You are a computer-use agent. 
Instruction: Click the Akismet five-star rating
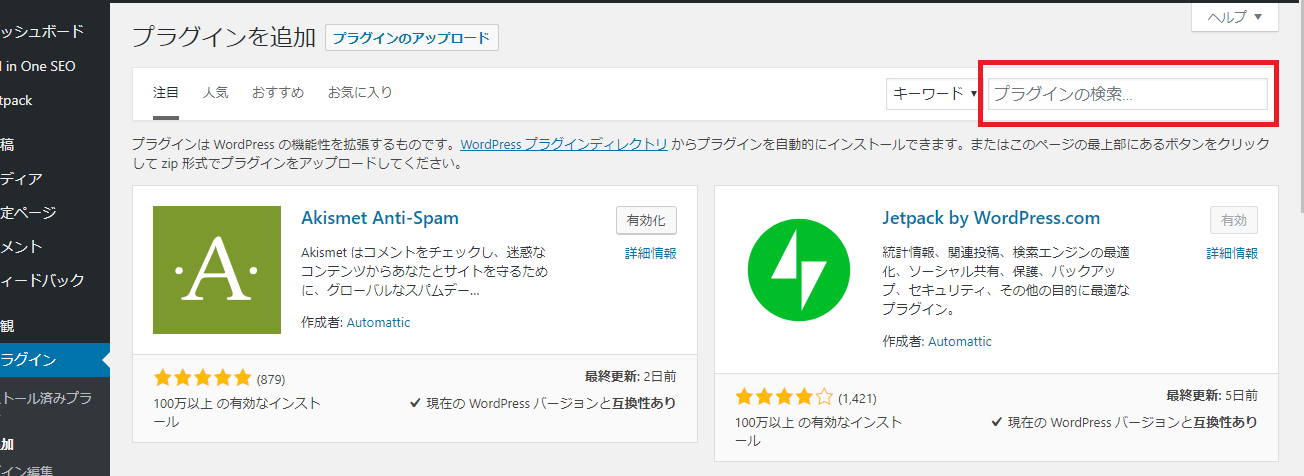(203, 379)
